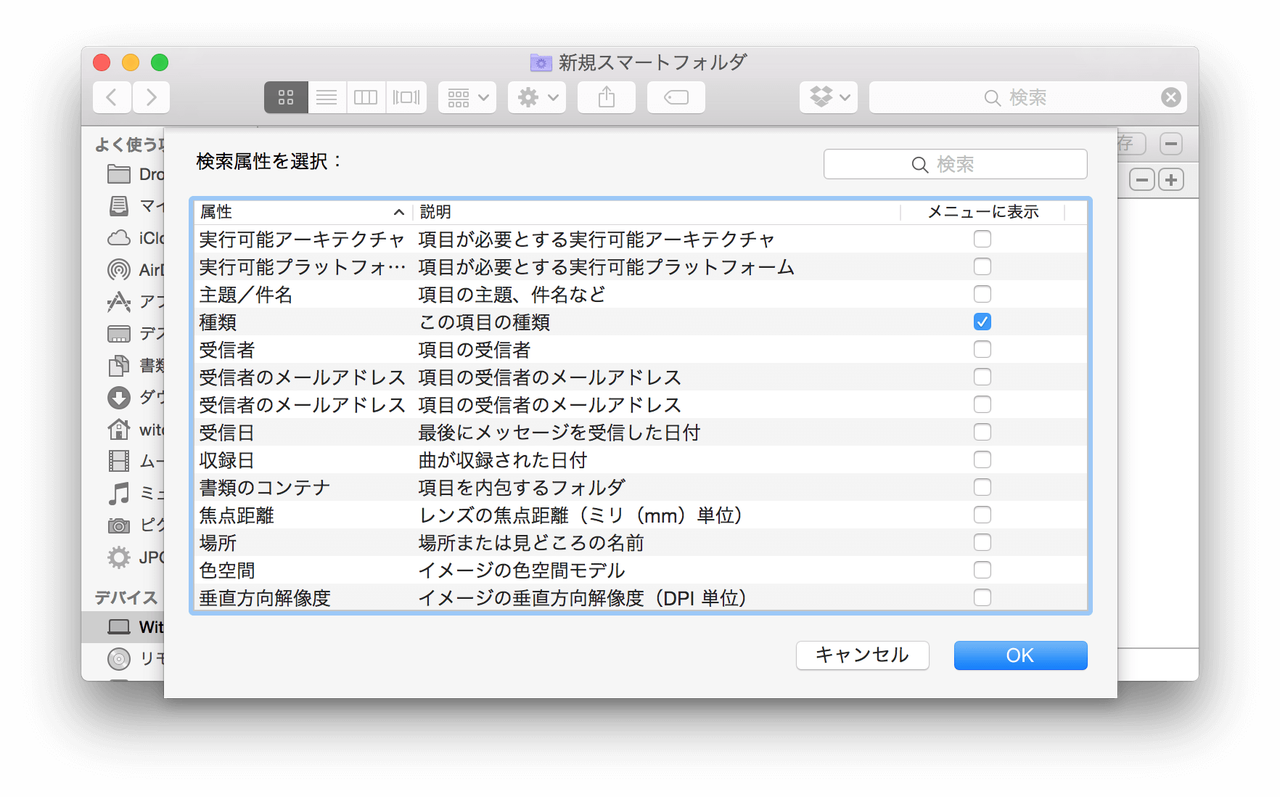
Task: Go back with the toolbar back arrow
Action: tap(112, 97)
